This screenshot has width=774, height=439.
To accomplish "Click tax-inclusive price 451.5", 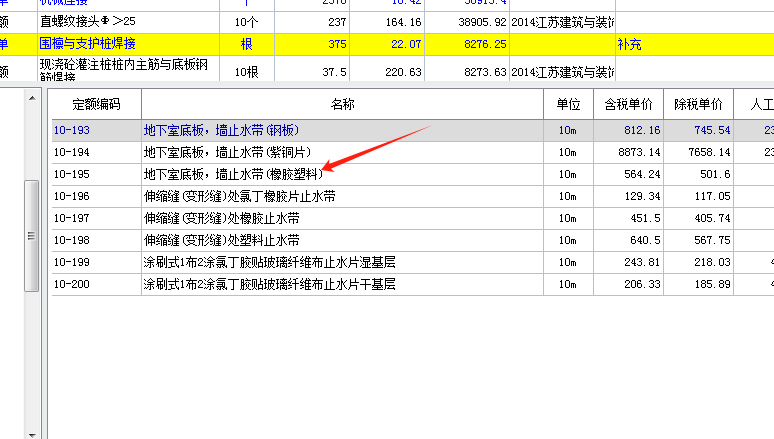I will (645, 218).
